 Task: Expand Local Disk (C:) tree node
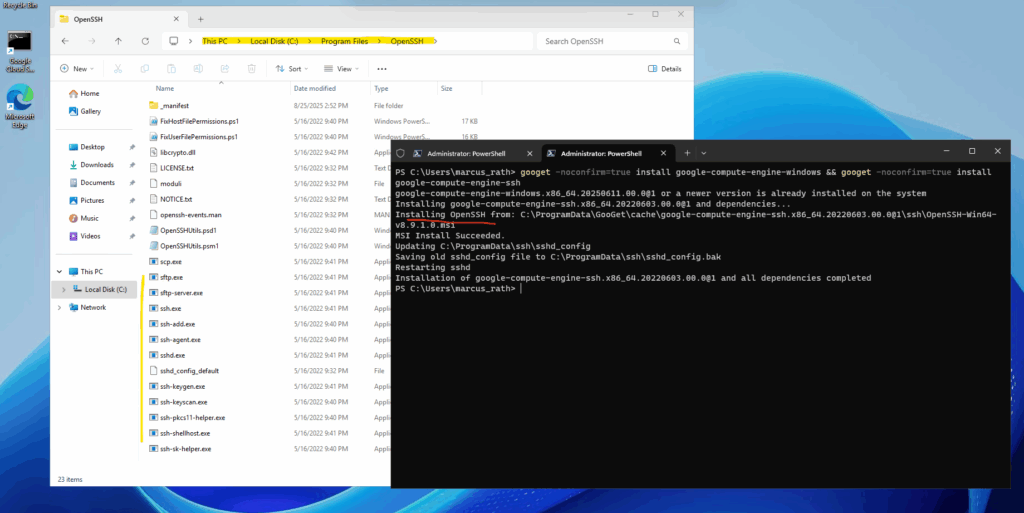[63, 289]
